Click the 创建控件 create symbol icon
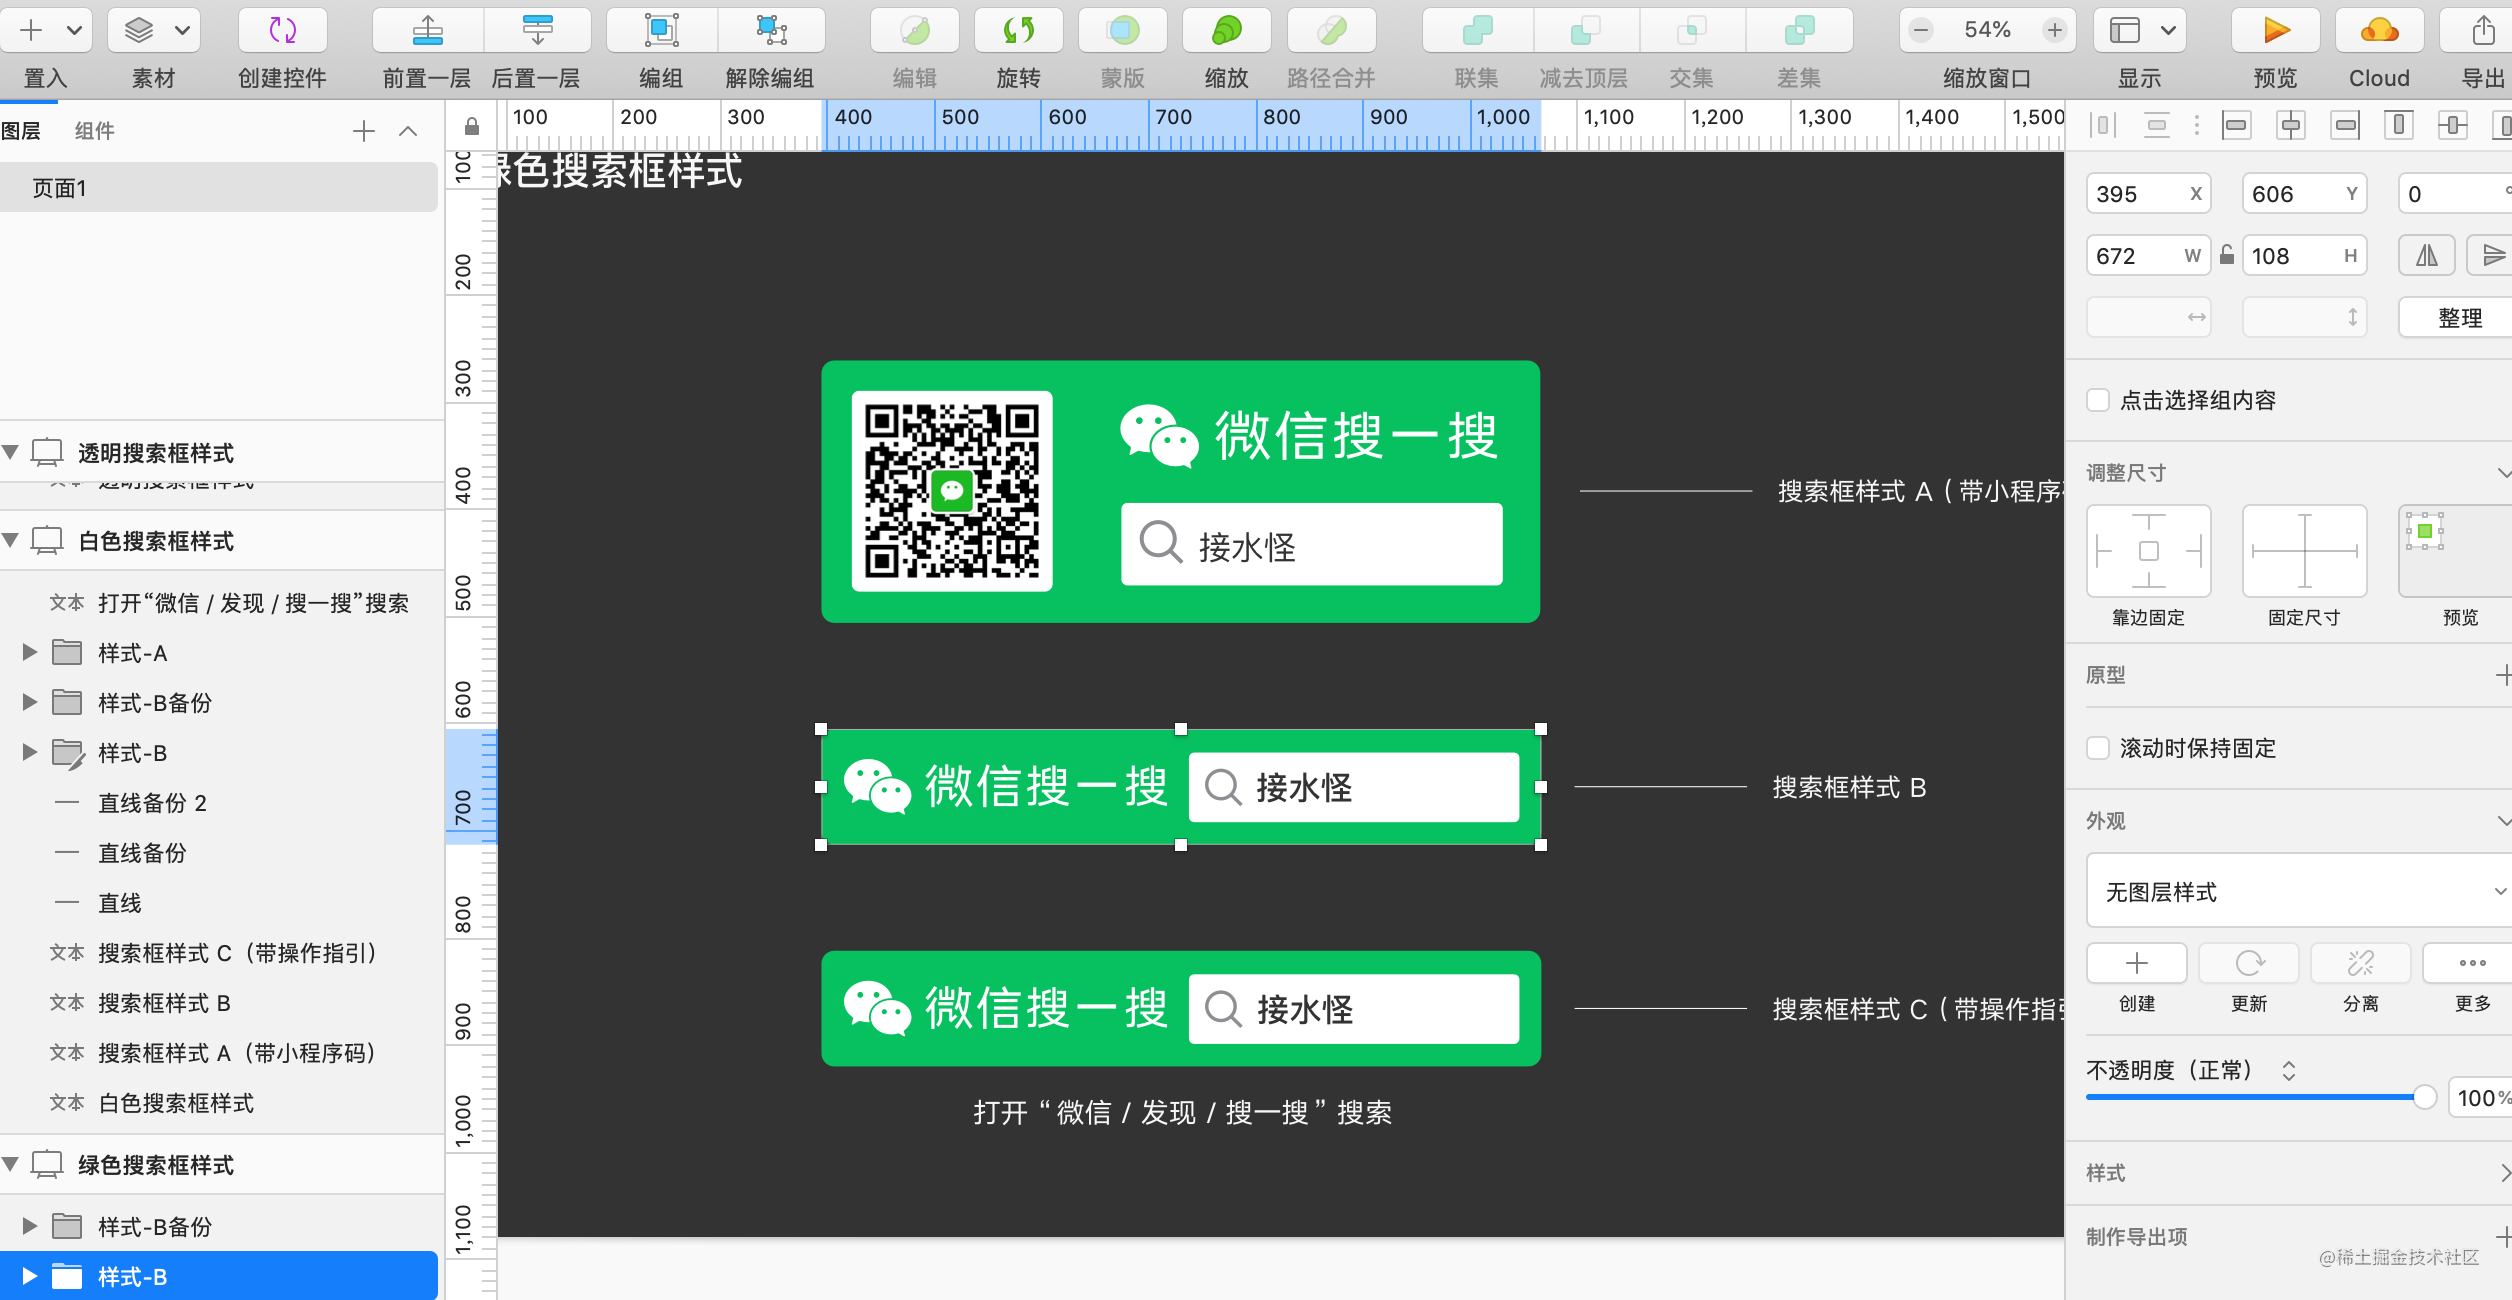Image resolution: width=2512 pixels, height=1300 pixels. pyautogui.click(x=282, y=30)
